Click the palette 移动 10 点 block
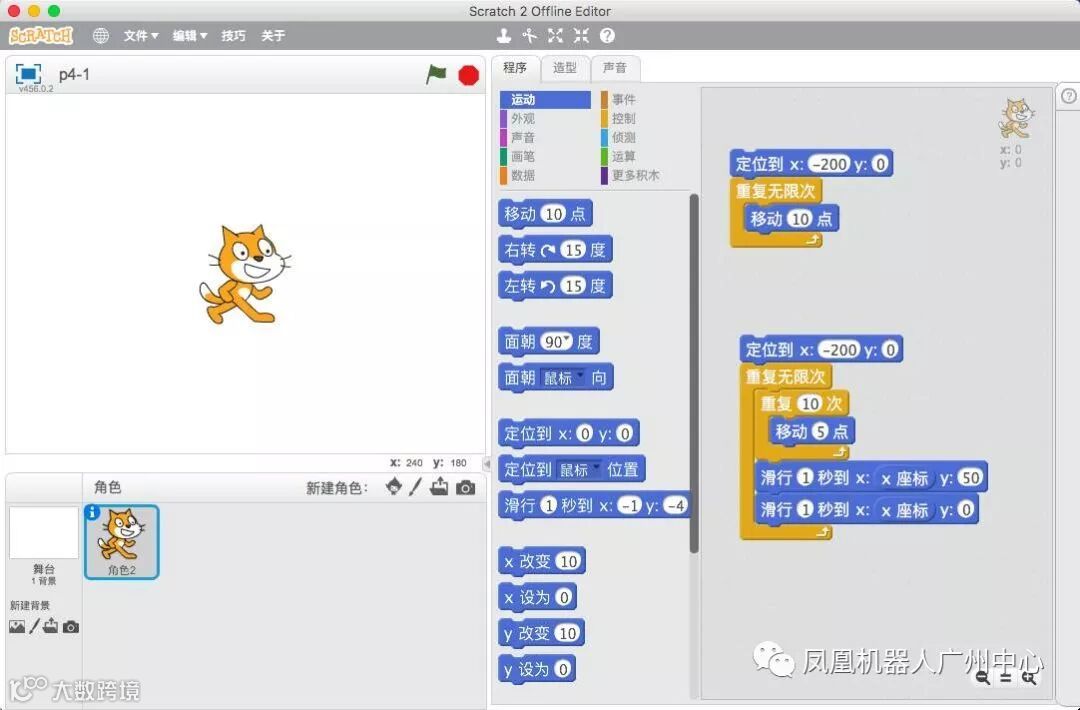The image size is (1080, 710). pos(545,214)
